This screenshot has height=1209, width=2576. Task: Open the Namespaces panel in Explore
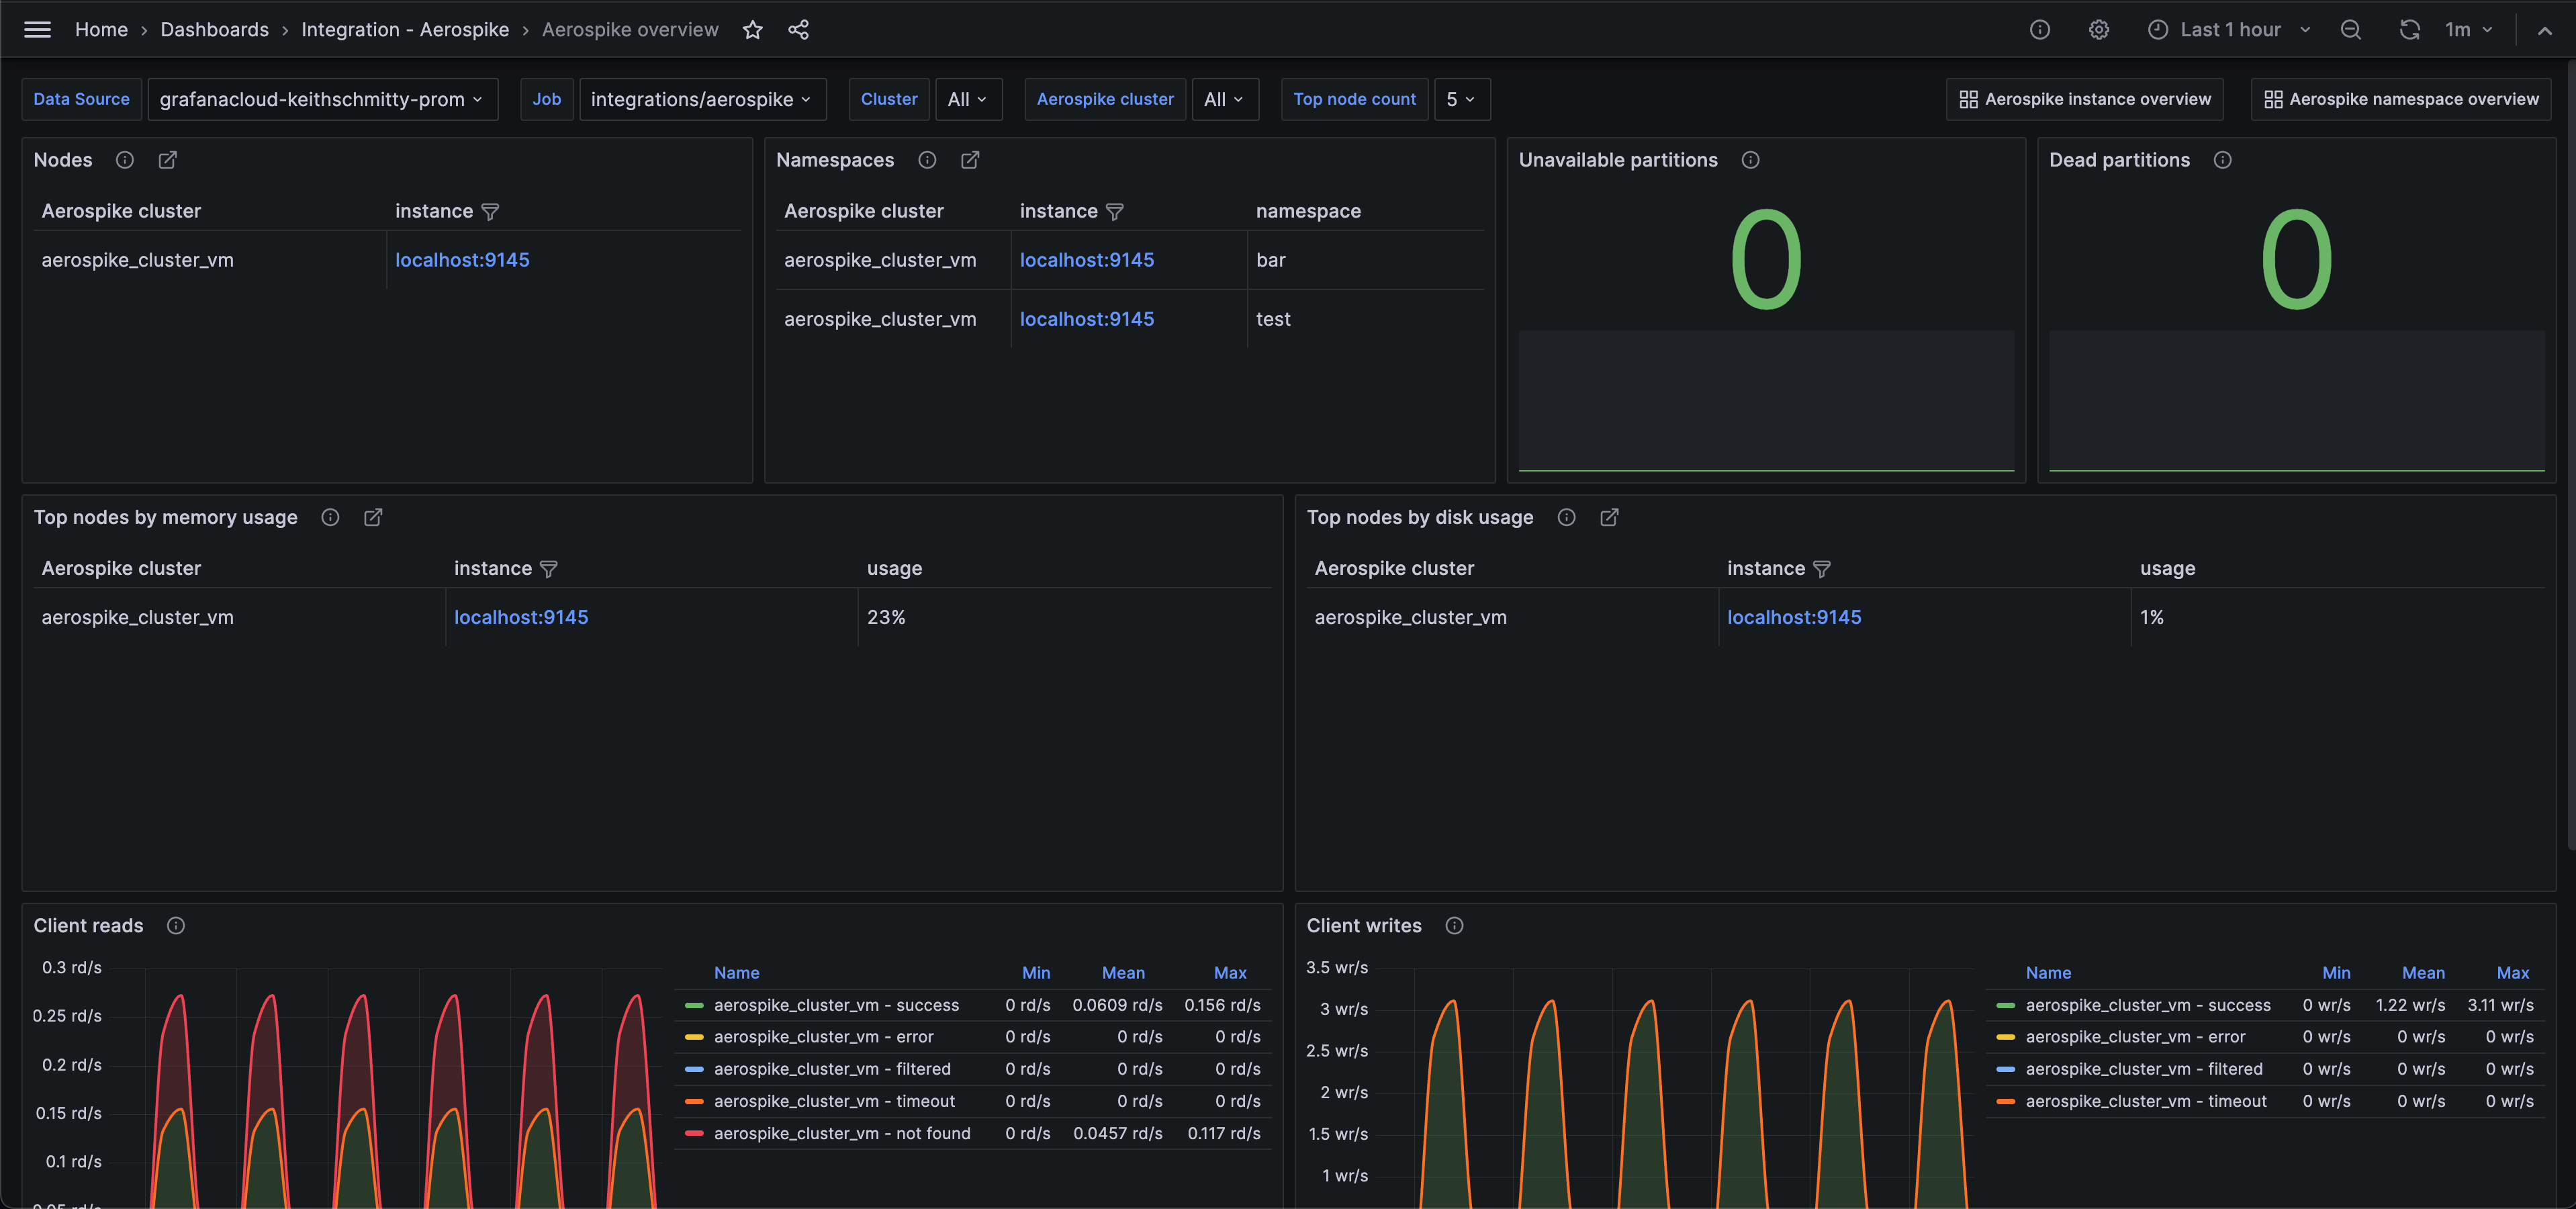click(x=969, y=159)
